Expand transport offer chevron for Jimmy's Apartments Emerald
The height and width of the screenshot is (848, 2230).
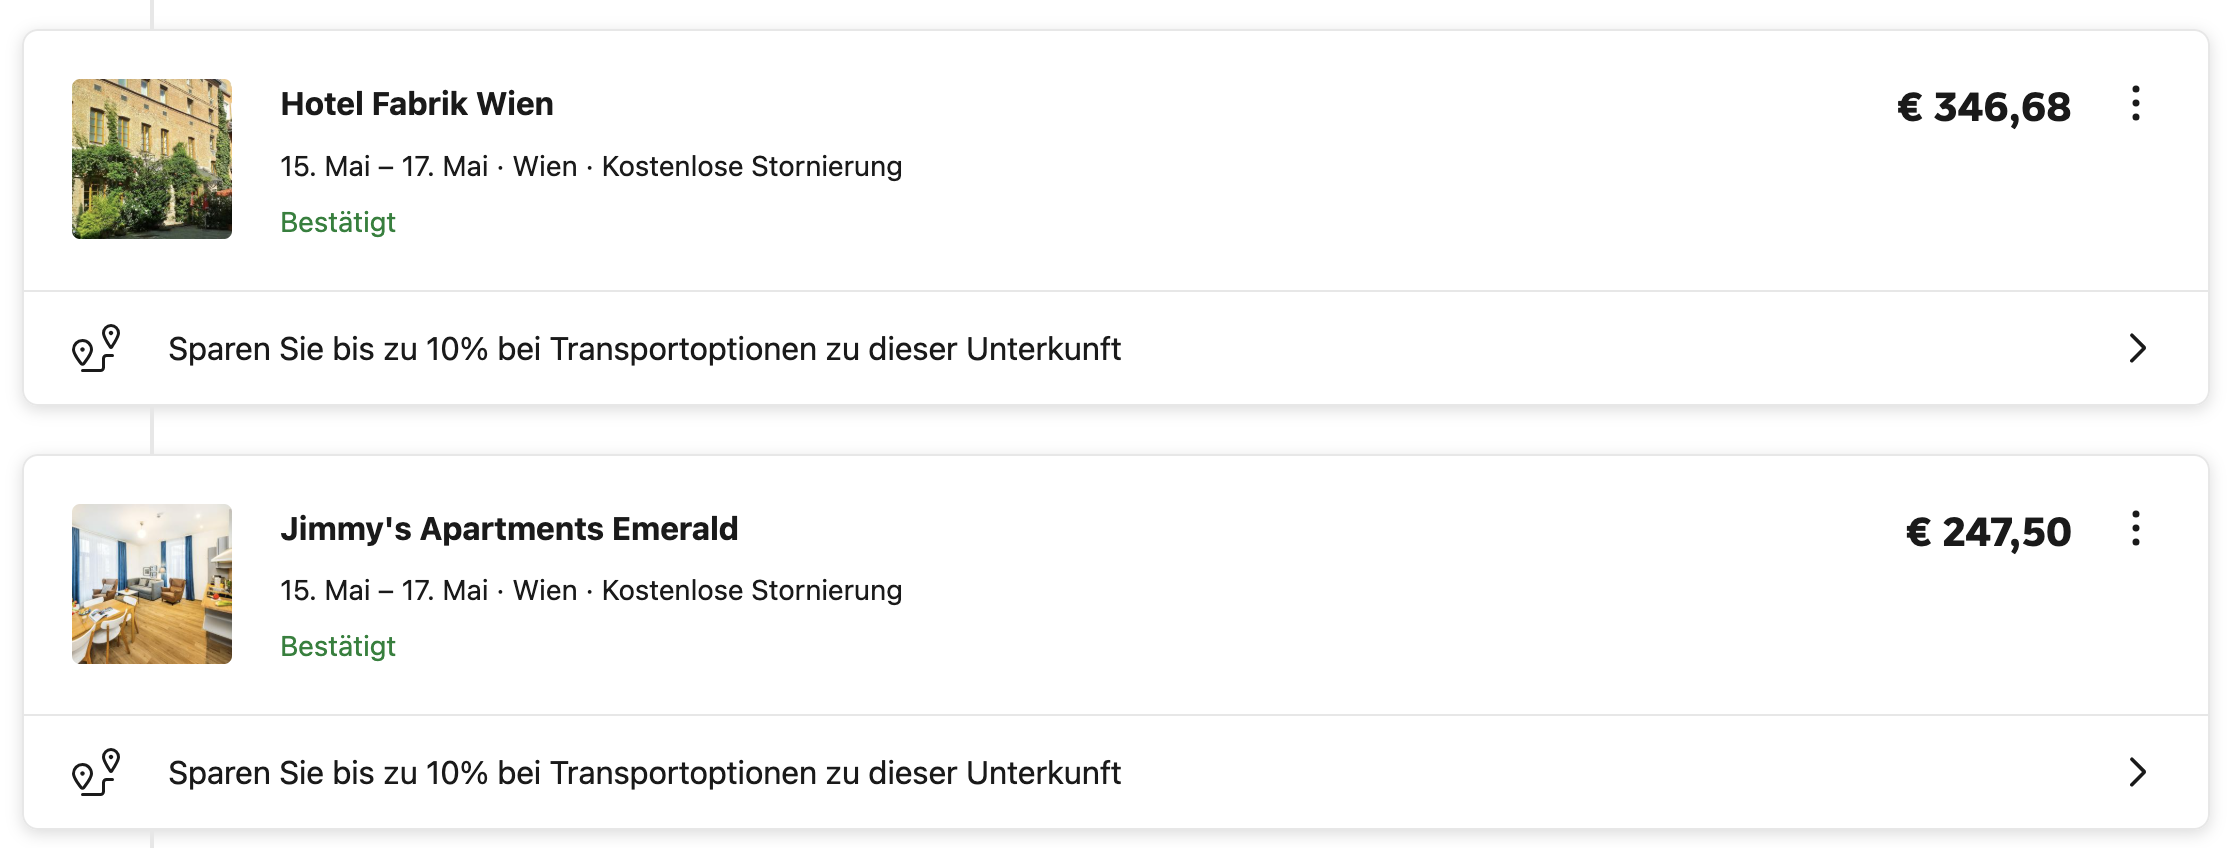2137,772
